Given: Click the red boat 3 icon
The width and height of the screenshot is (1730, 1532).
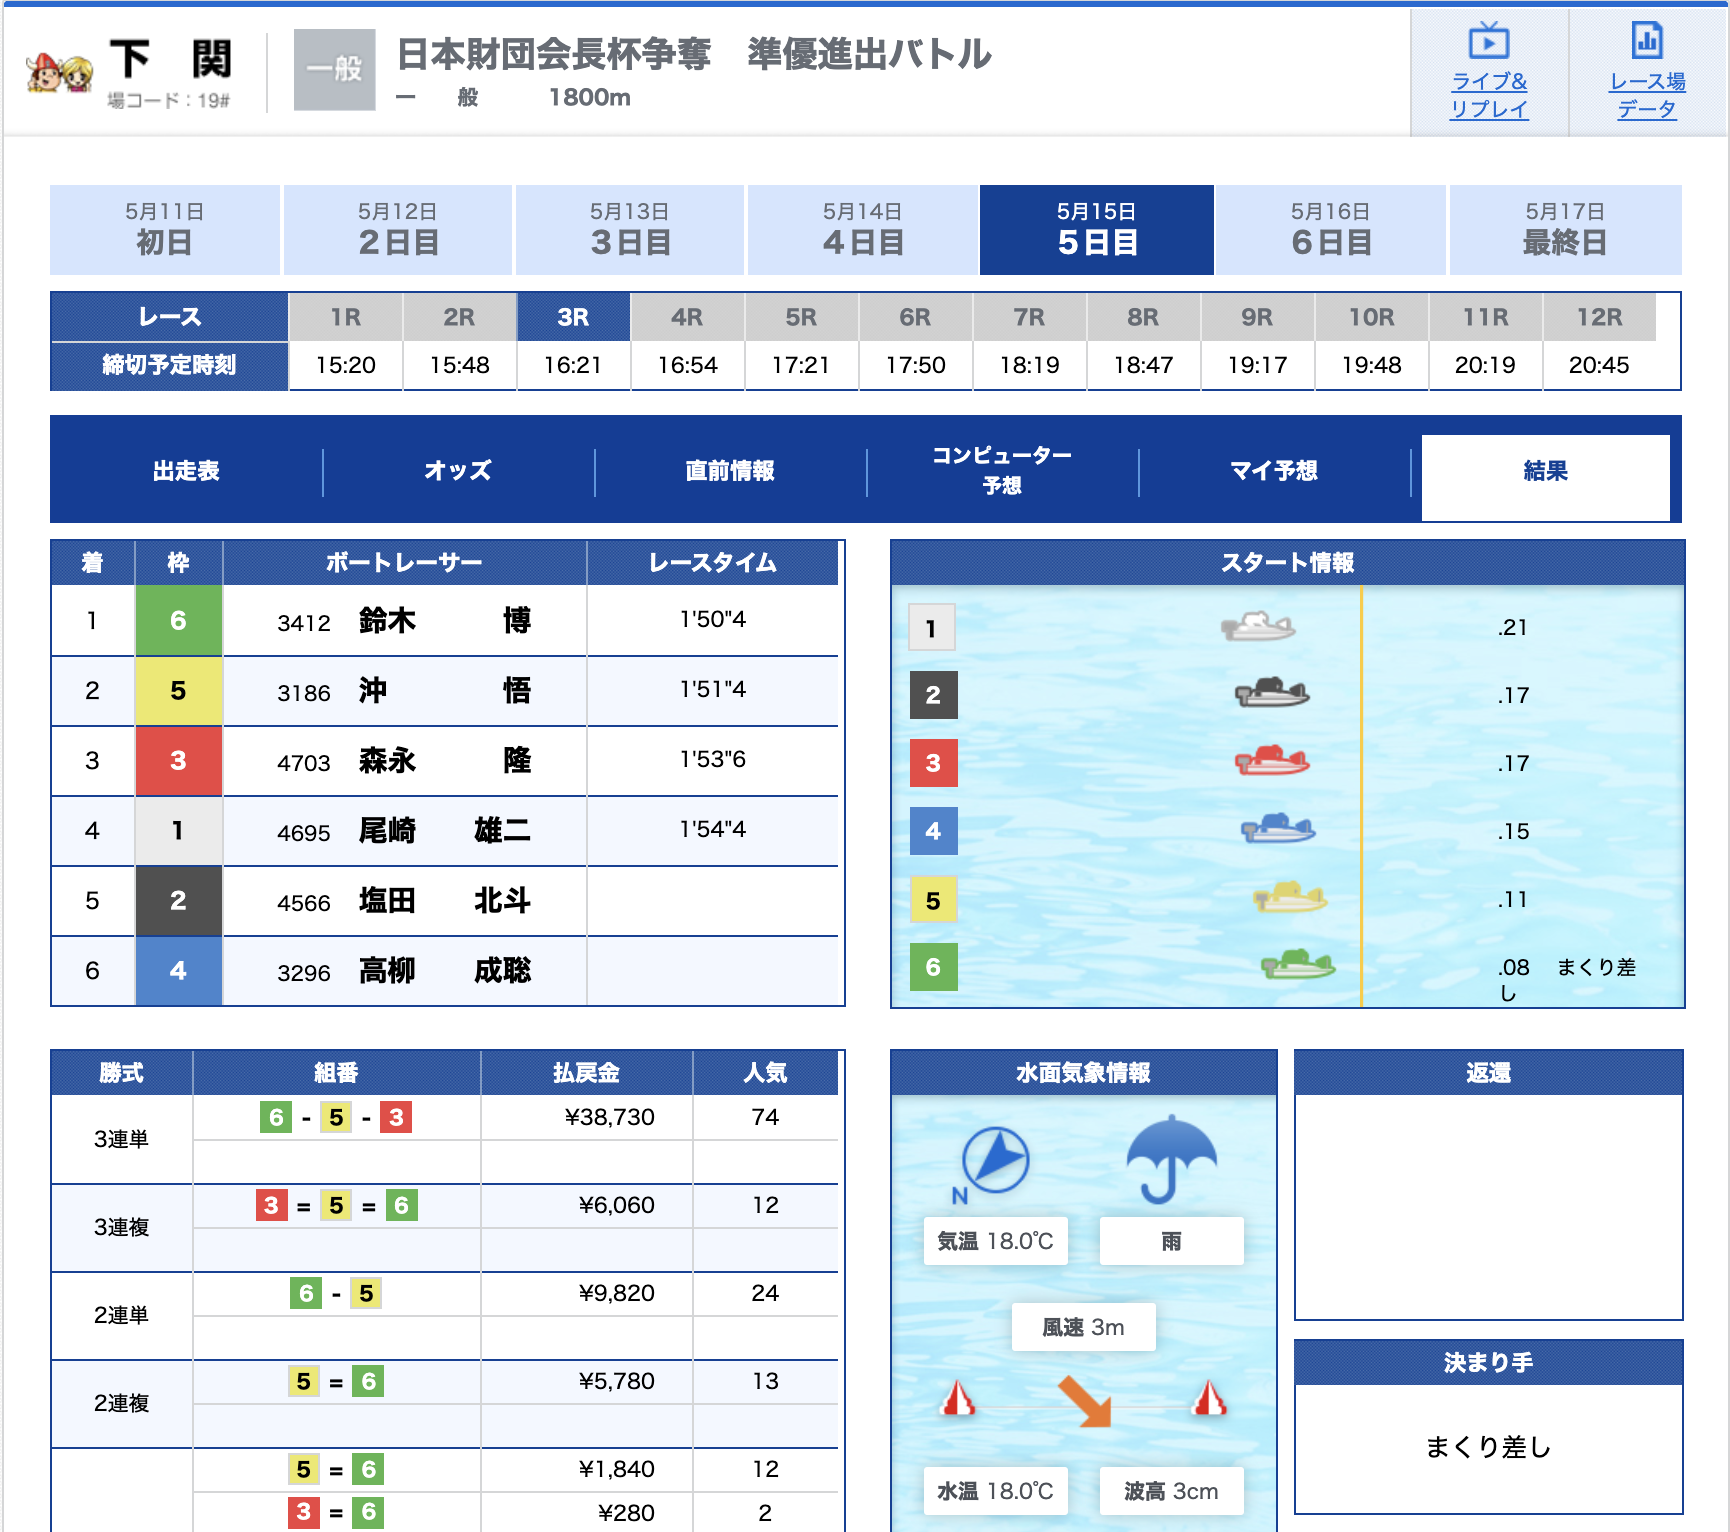Looking at the screenshot, I should tap(1272, 761).
